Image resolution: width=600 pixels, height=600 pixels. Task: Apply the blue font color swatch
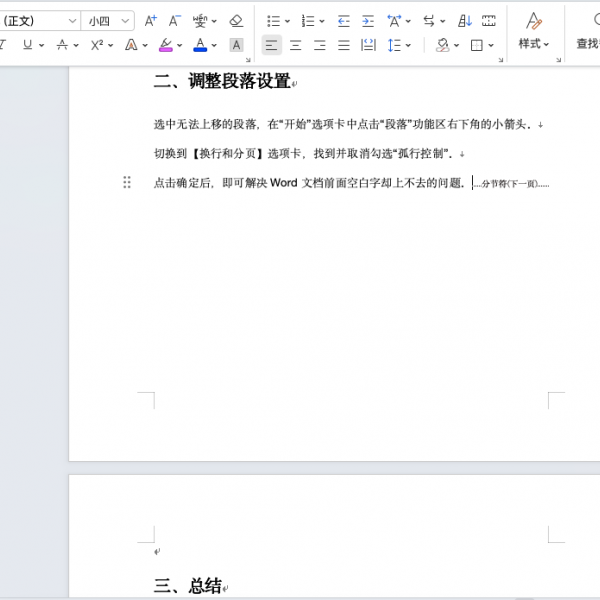[200, 45]
